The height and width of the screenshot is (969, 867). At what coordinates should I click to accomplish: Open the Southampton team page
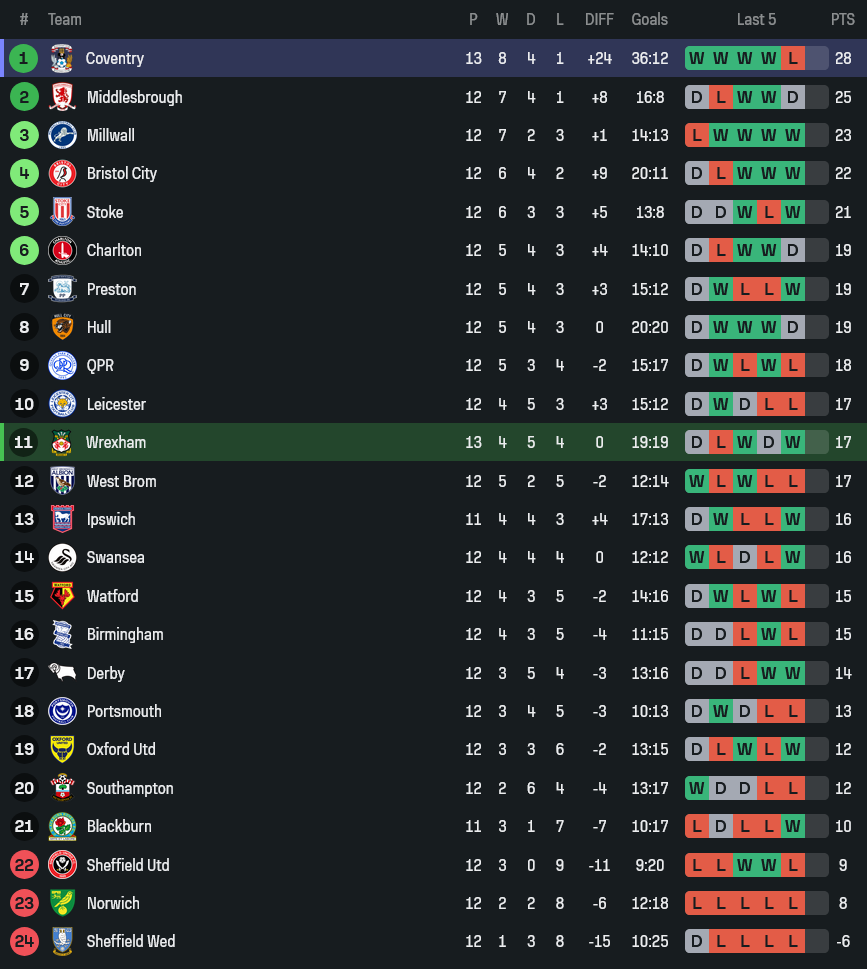[130, 788]
